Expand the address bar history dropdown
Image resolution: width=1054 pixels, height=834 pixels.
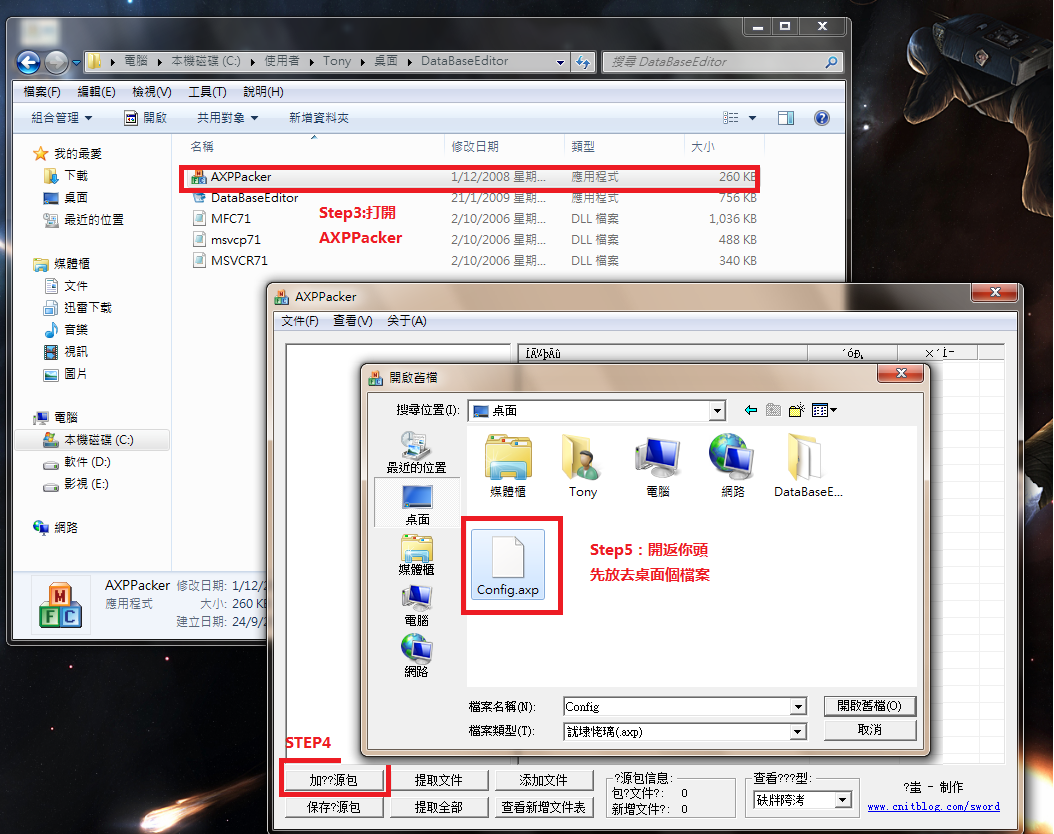[560, 62]
